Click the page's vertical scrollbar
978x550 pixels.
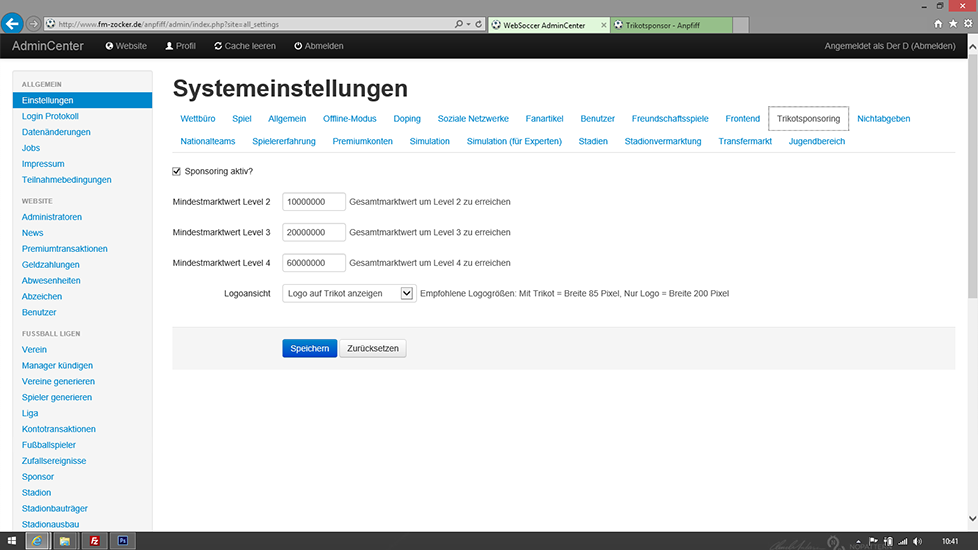tap(972, 180)
